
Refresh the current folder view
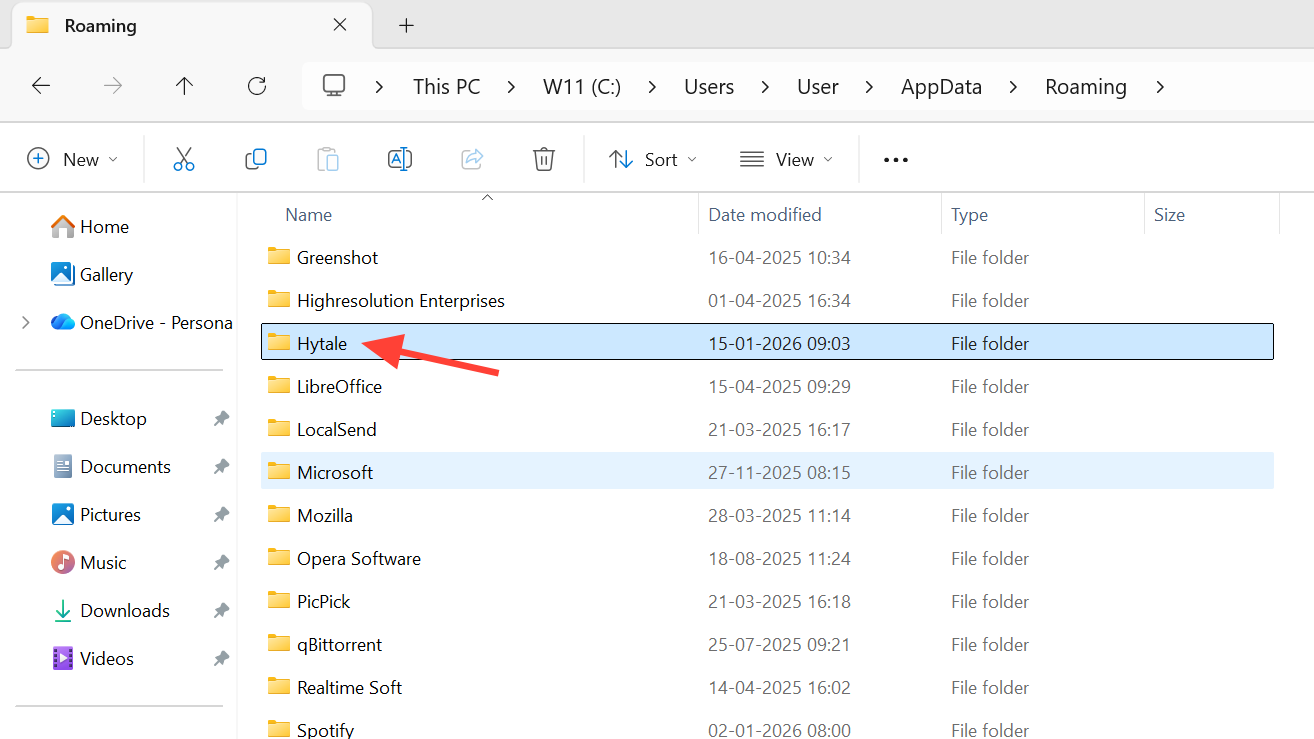257,86
